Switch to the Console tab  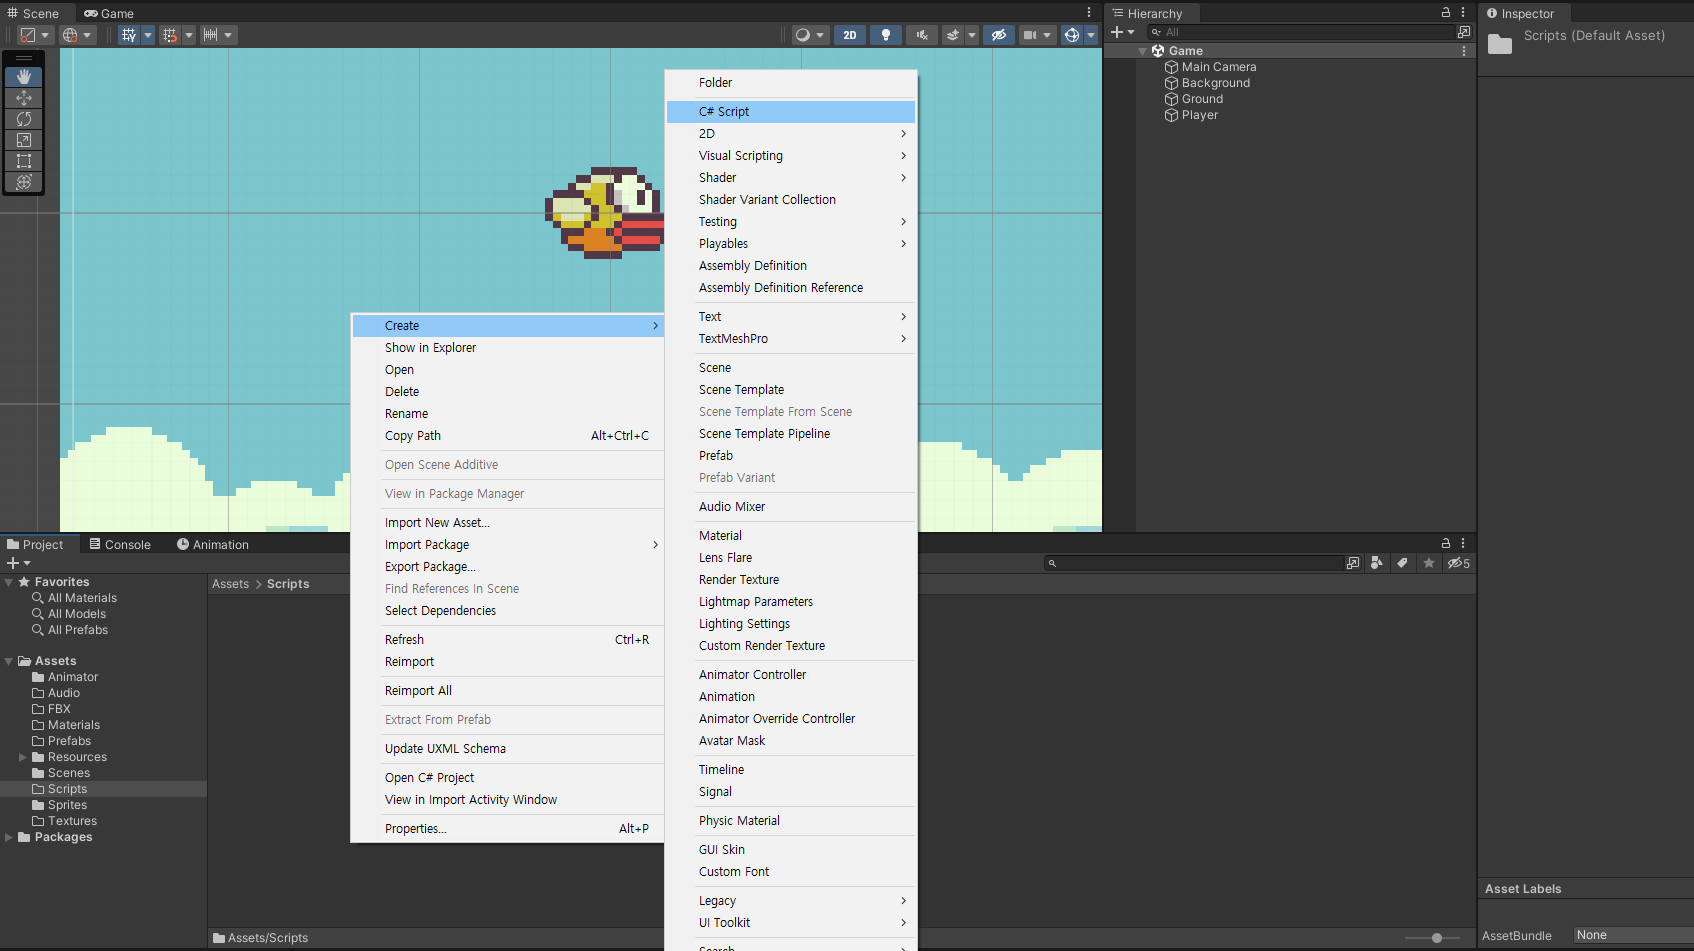(x=120, y=544)
